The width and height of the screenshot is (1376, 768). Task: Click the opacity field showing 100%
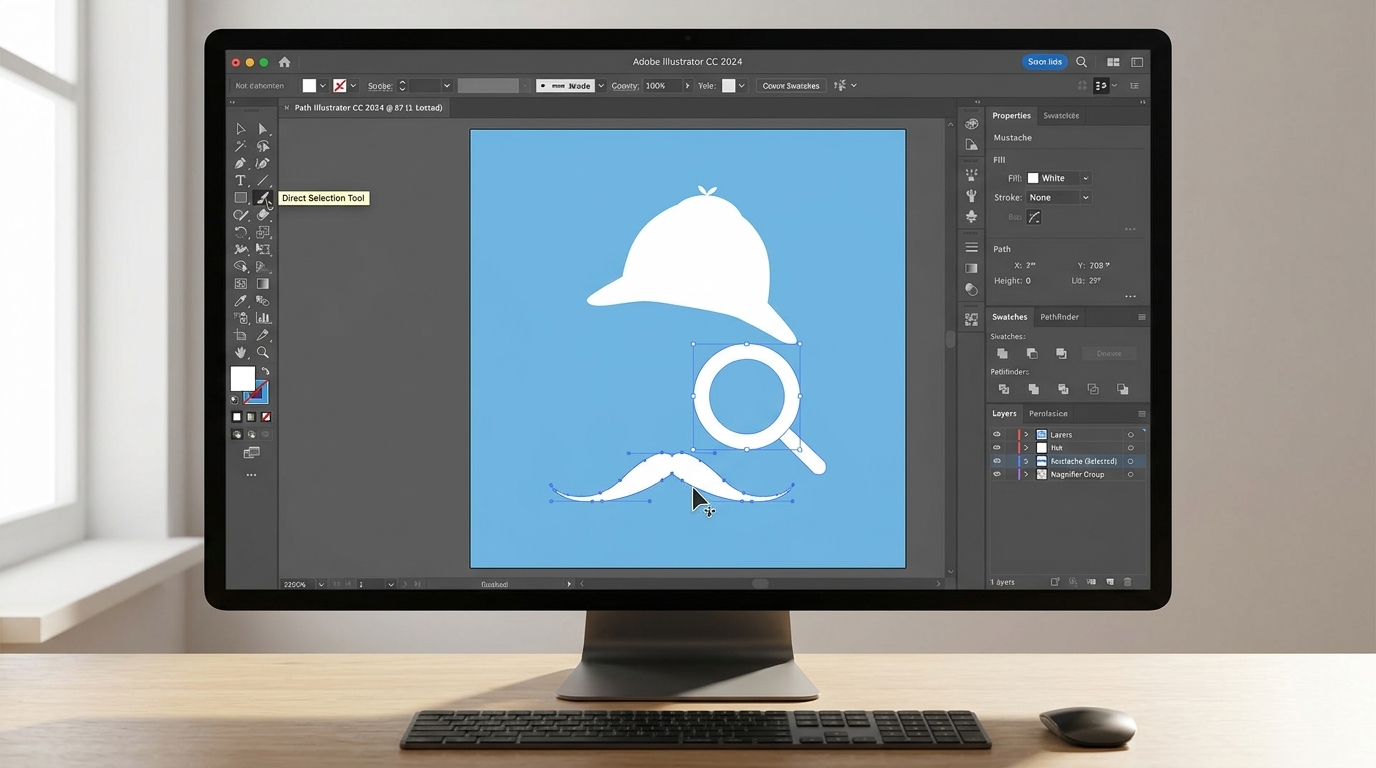pos(660,86)
